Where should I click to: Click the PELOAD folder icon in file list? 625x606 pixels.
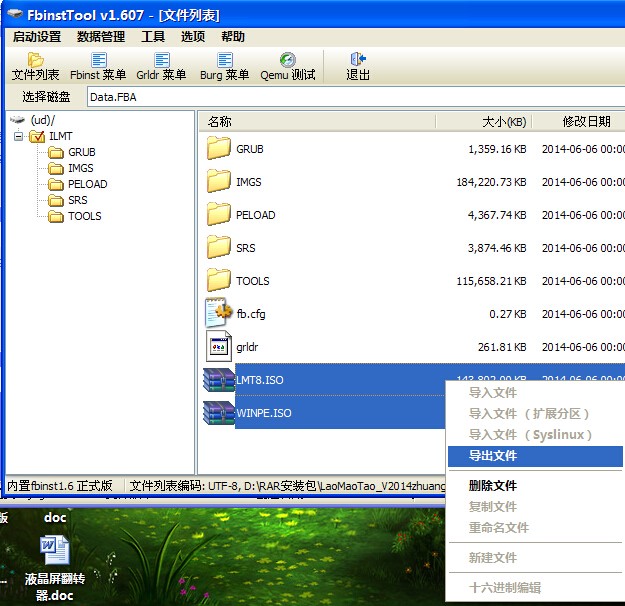(219, 214)
